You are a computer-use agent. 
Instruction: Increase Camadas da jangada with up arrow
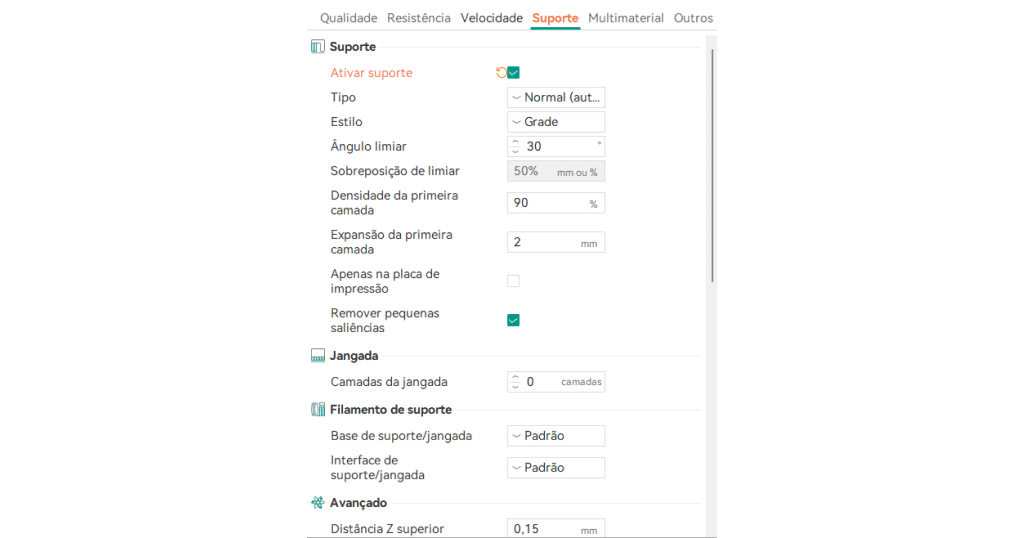tap(515, 377)
